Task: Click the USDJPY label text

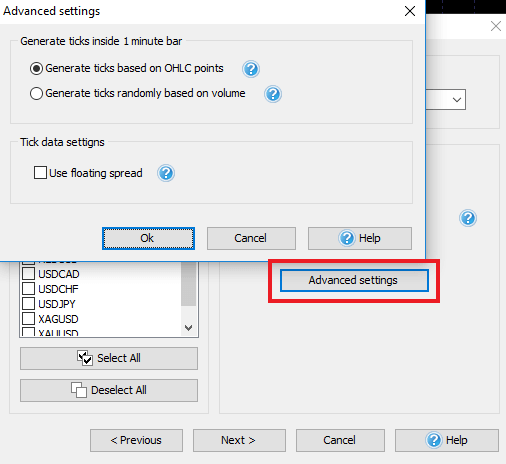Action: tap(57, 304)
